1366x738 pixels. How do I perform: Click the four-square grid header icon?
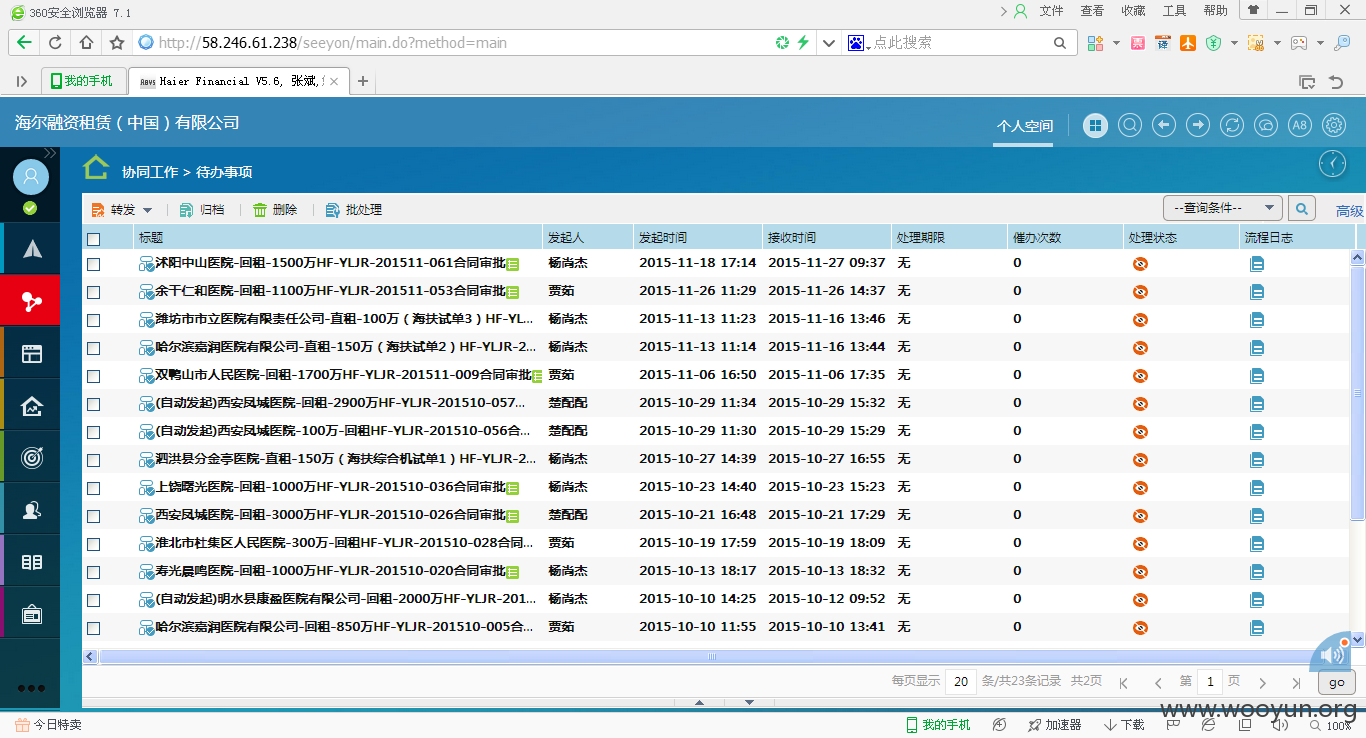[x=1096, y=125]
